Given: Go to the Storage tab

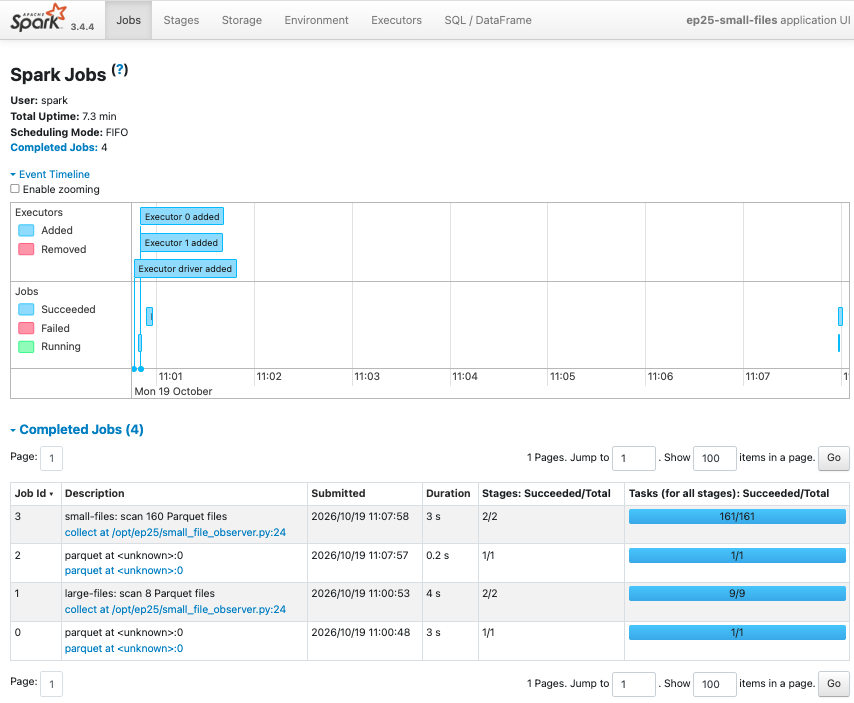Looking at the screenshot, I should (x=242, y=20).
